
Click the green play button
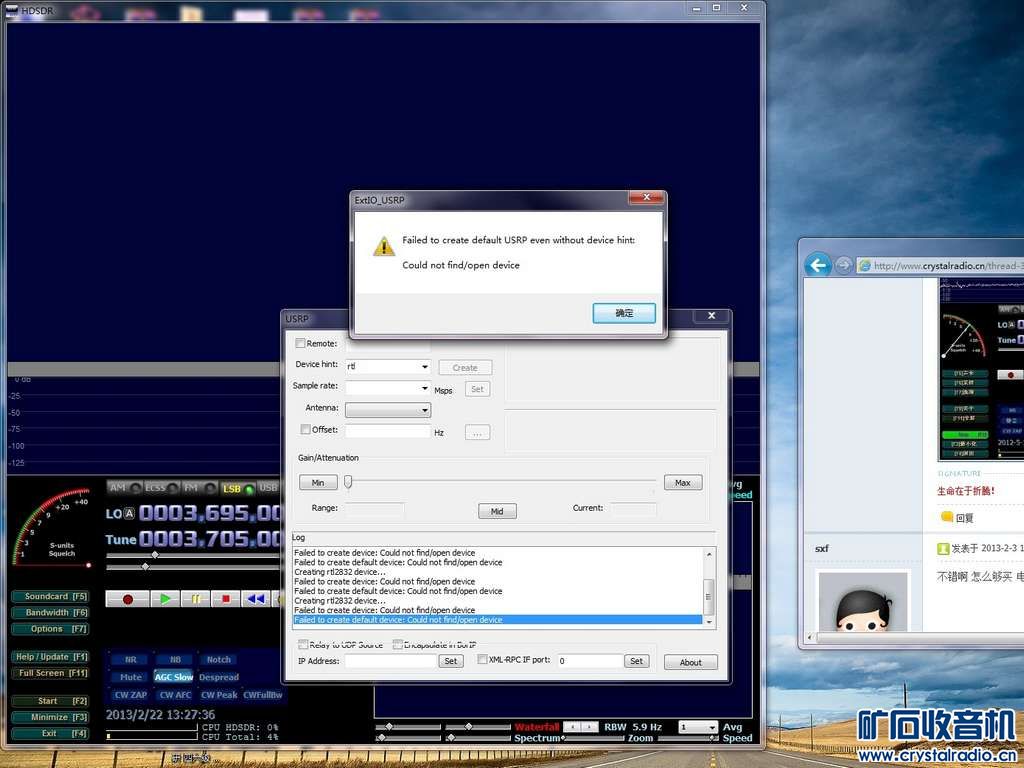click(165, 598)
